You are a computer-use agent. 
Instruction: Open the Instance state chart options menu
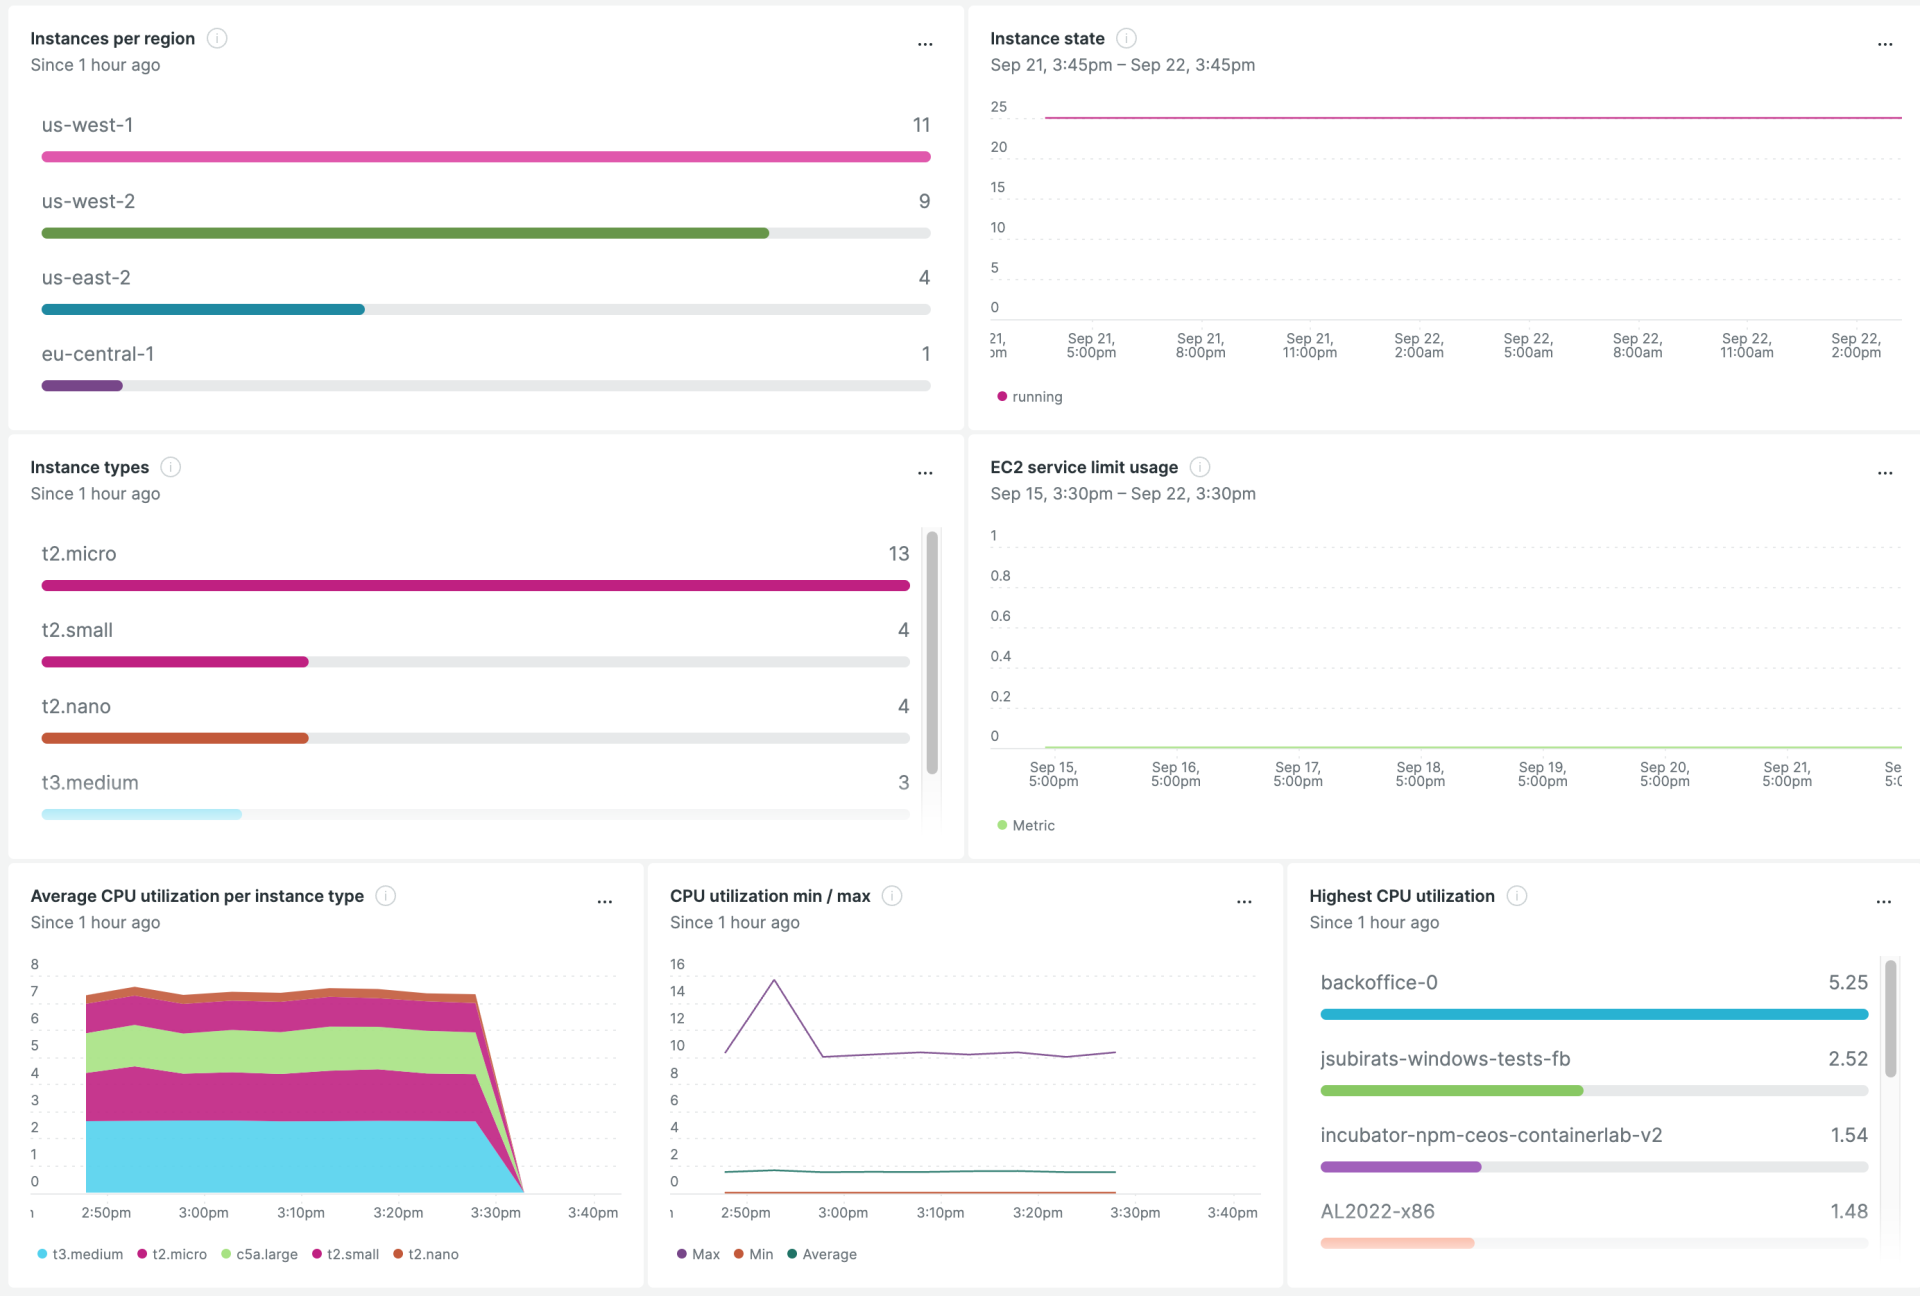1885,43
